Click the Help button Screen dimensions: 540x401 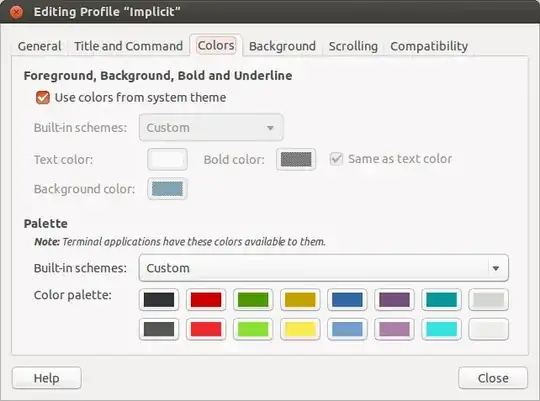pos(46,378)
